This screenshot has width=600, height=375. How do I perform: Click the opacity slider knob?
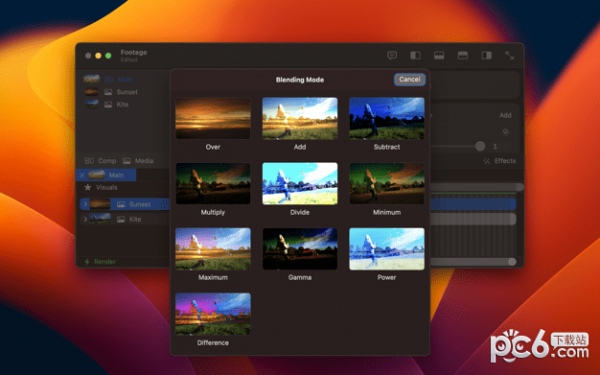(x=480, y=146)
